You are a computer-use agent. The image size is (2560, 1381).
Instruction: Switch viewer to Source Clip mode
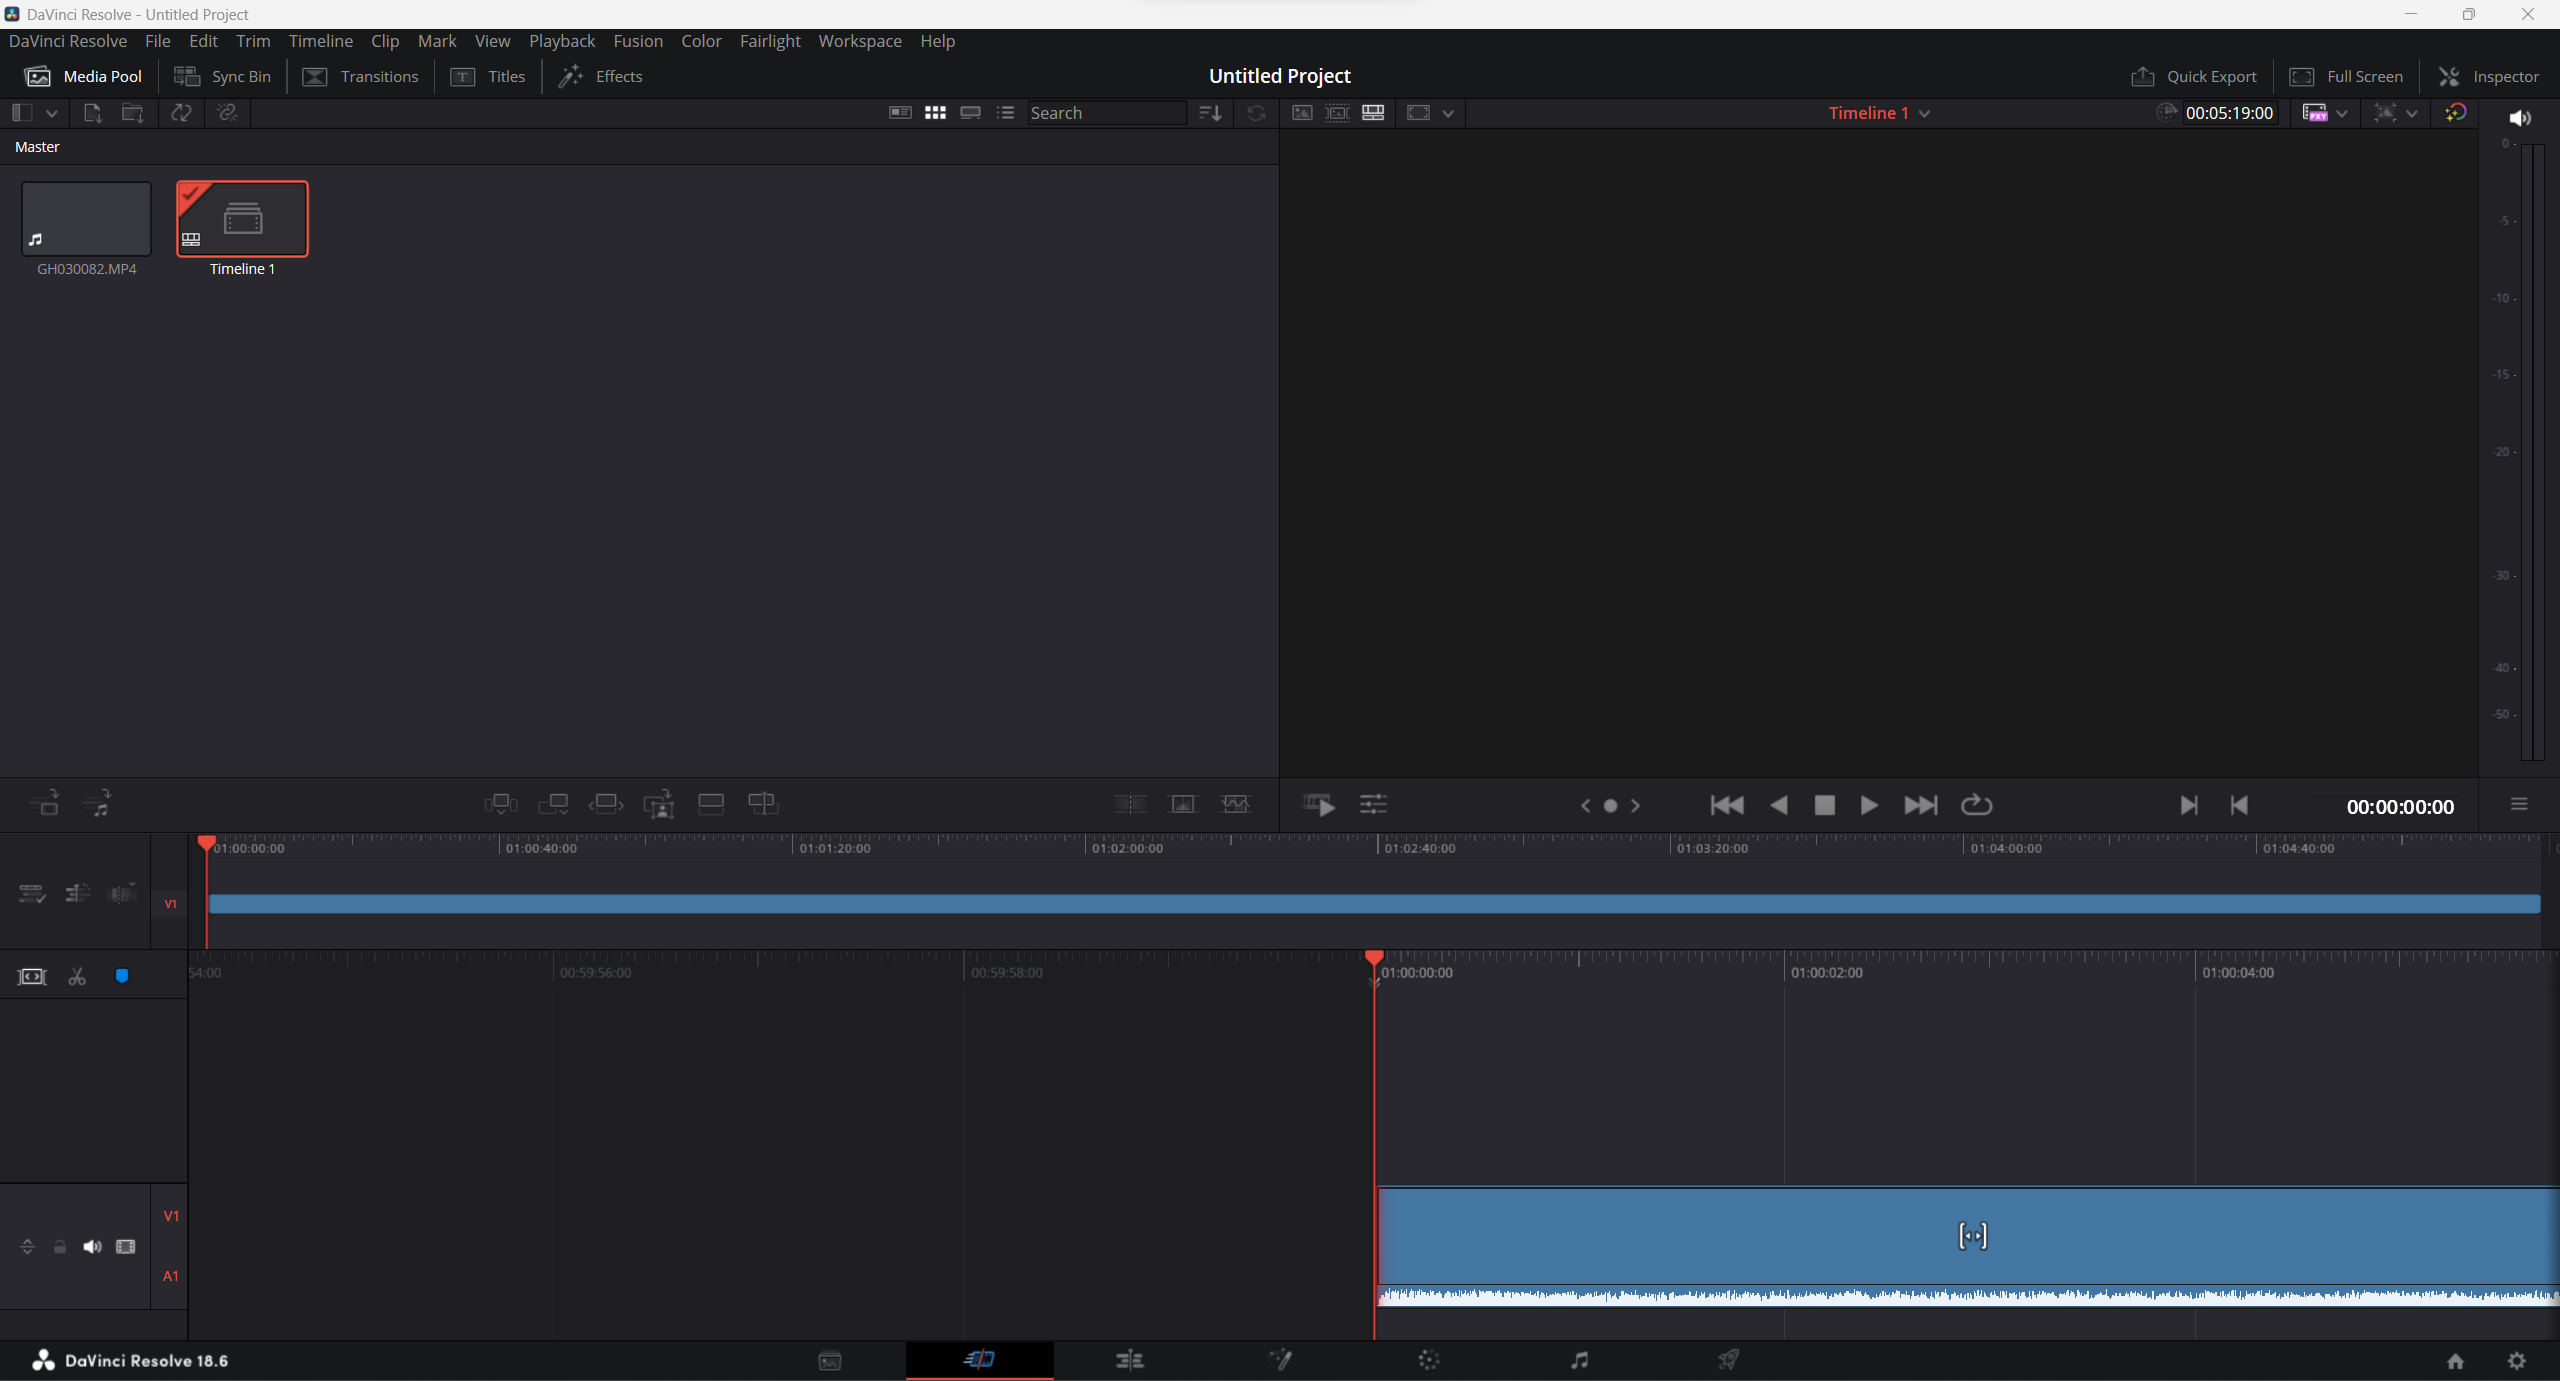(x=1302, y=113)
